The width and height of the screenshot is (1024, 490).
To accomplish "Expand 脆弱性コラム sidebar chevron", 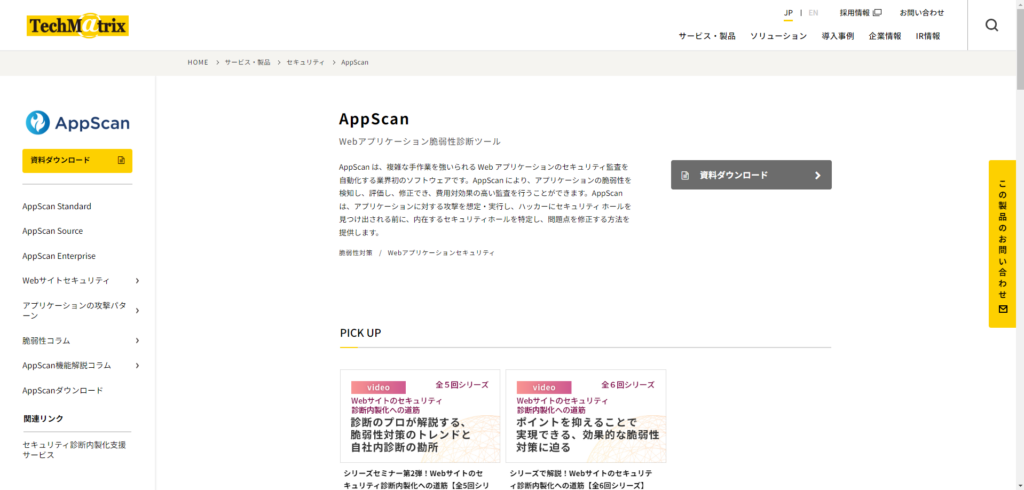I will tap(137, 340).
